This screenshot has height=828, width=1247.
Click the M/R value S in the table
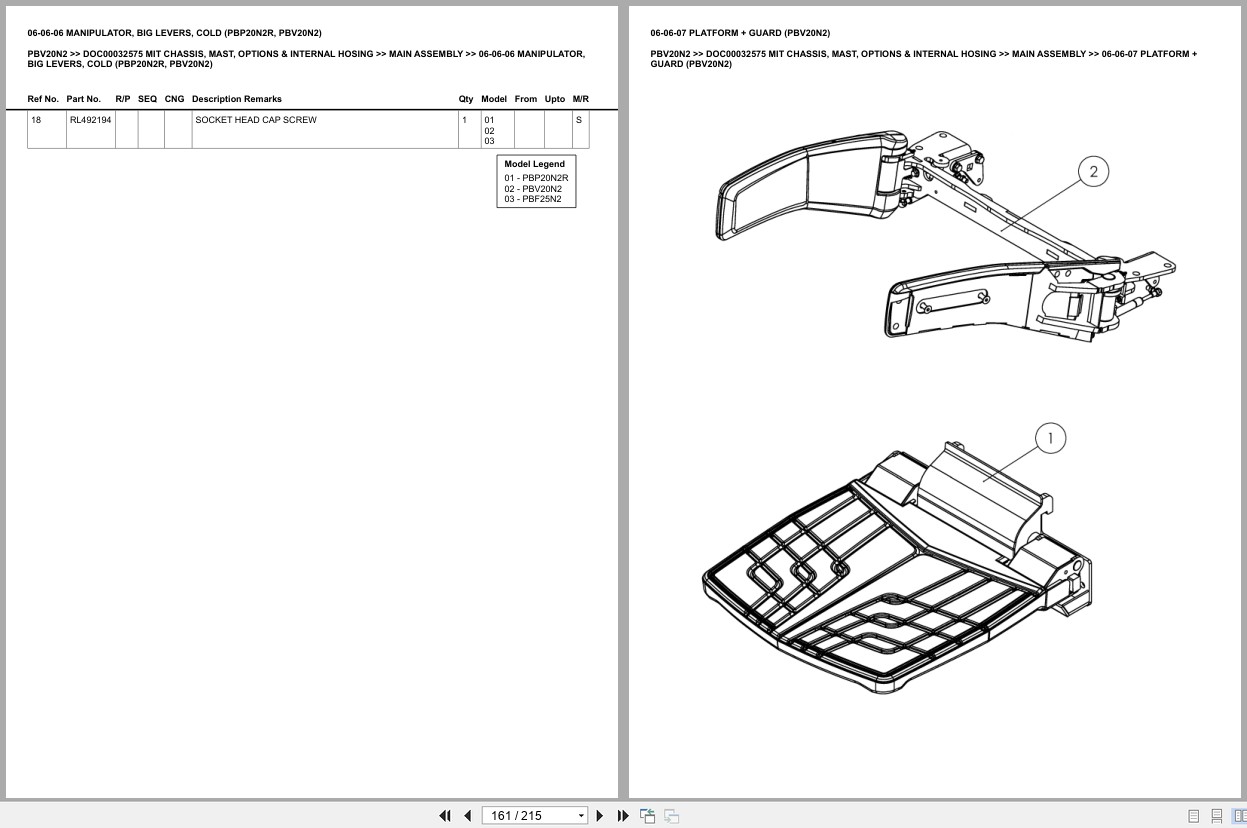click(x=579, y=120)
